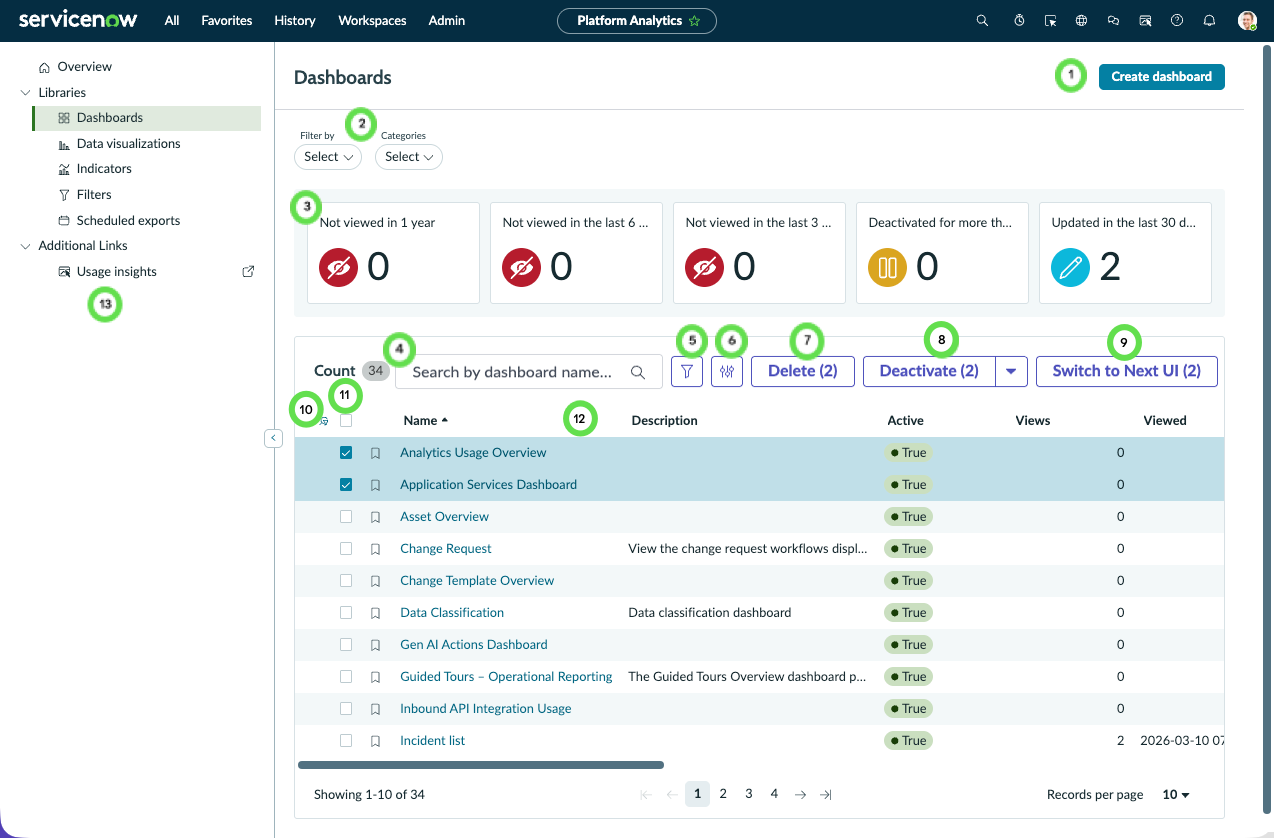The height and width of the screenshot is (838, 1274).
Task: Click the stopwatch icon in header
Action: (1019, 20)
